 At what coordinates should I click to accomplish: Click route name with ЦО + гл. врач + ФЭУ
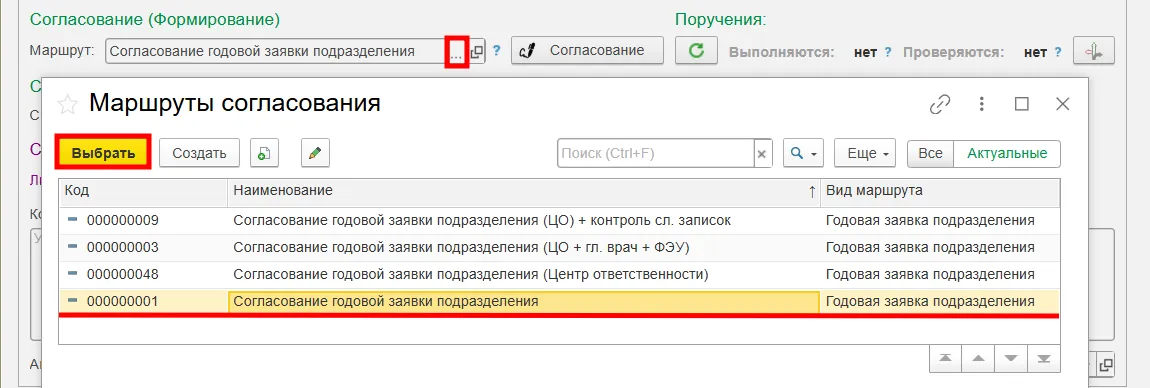[461, 247]
